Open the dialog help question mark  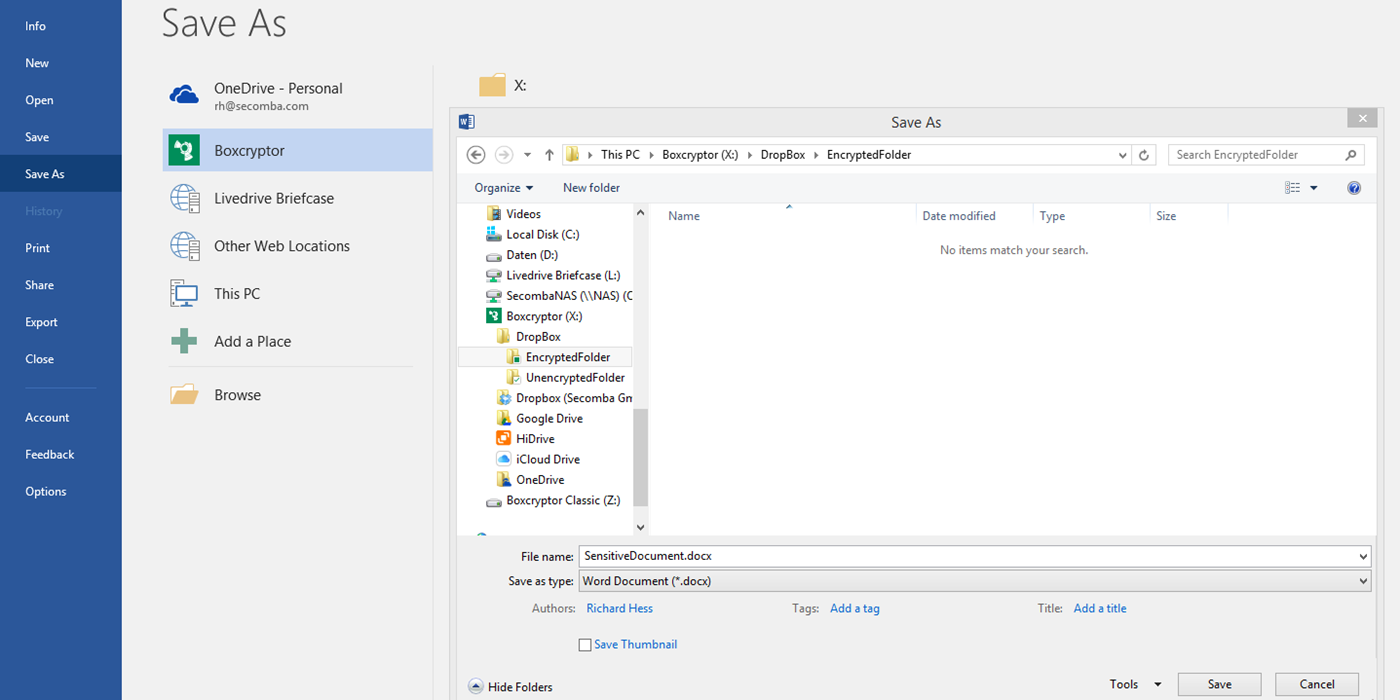pos(1354,188)
